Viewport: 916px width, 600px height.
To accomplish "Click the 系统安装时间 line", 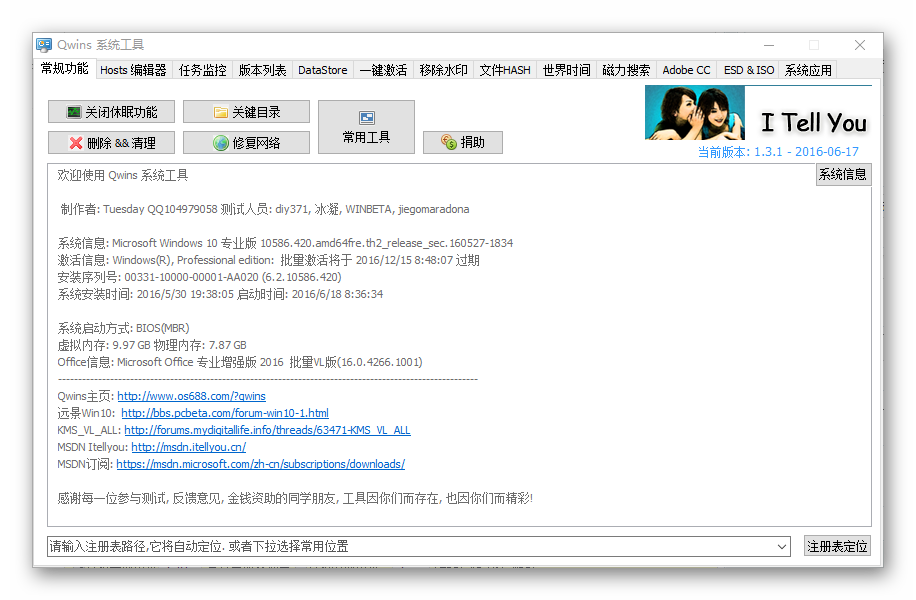I will point(220,294).
